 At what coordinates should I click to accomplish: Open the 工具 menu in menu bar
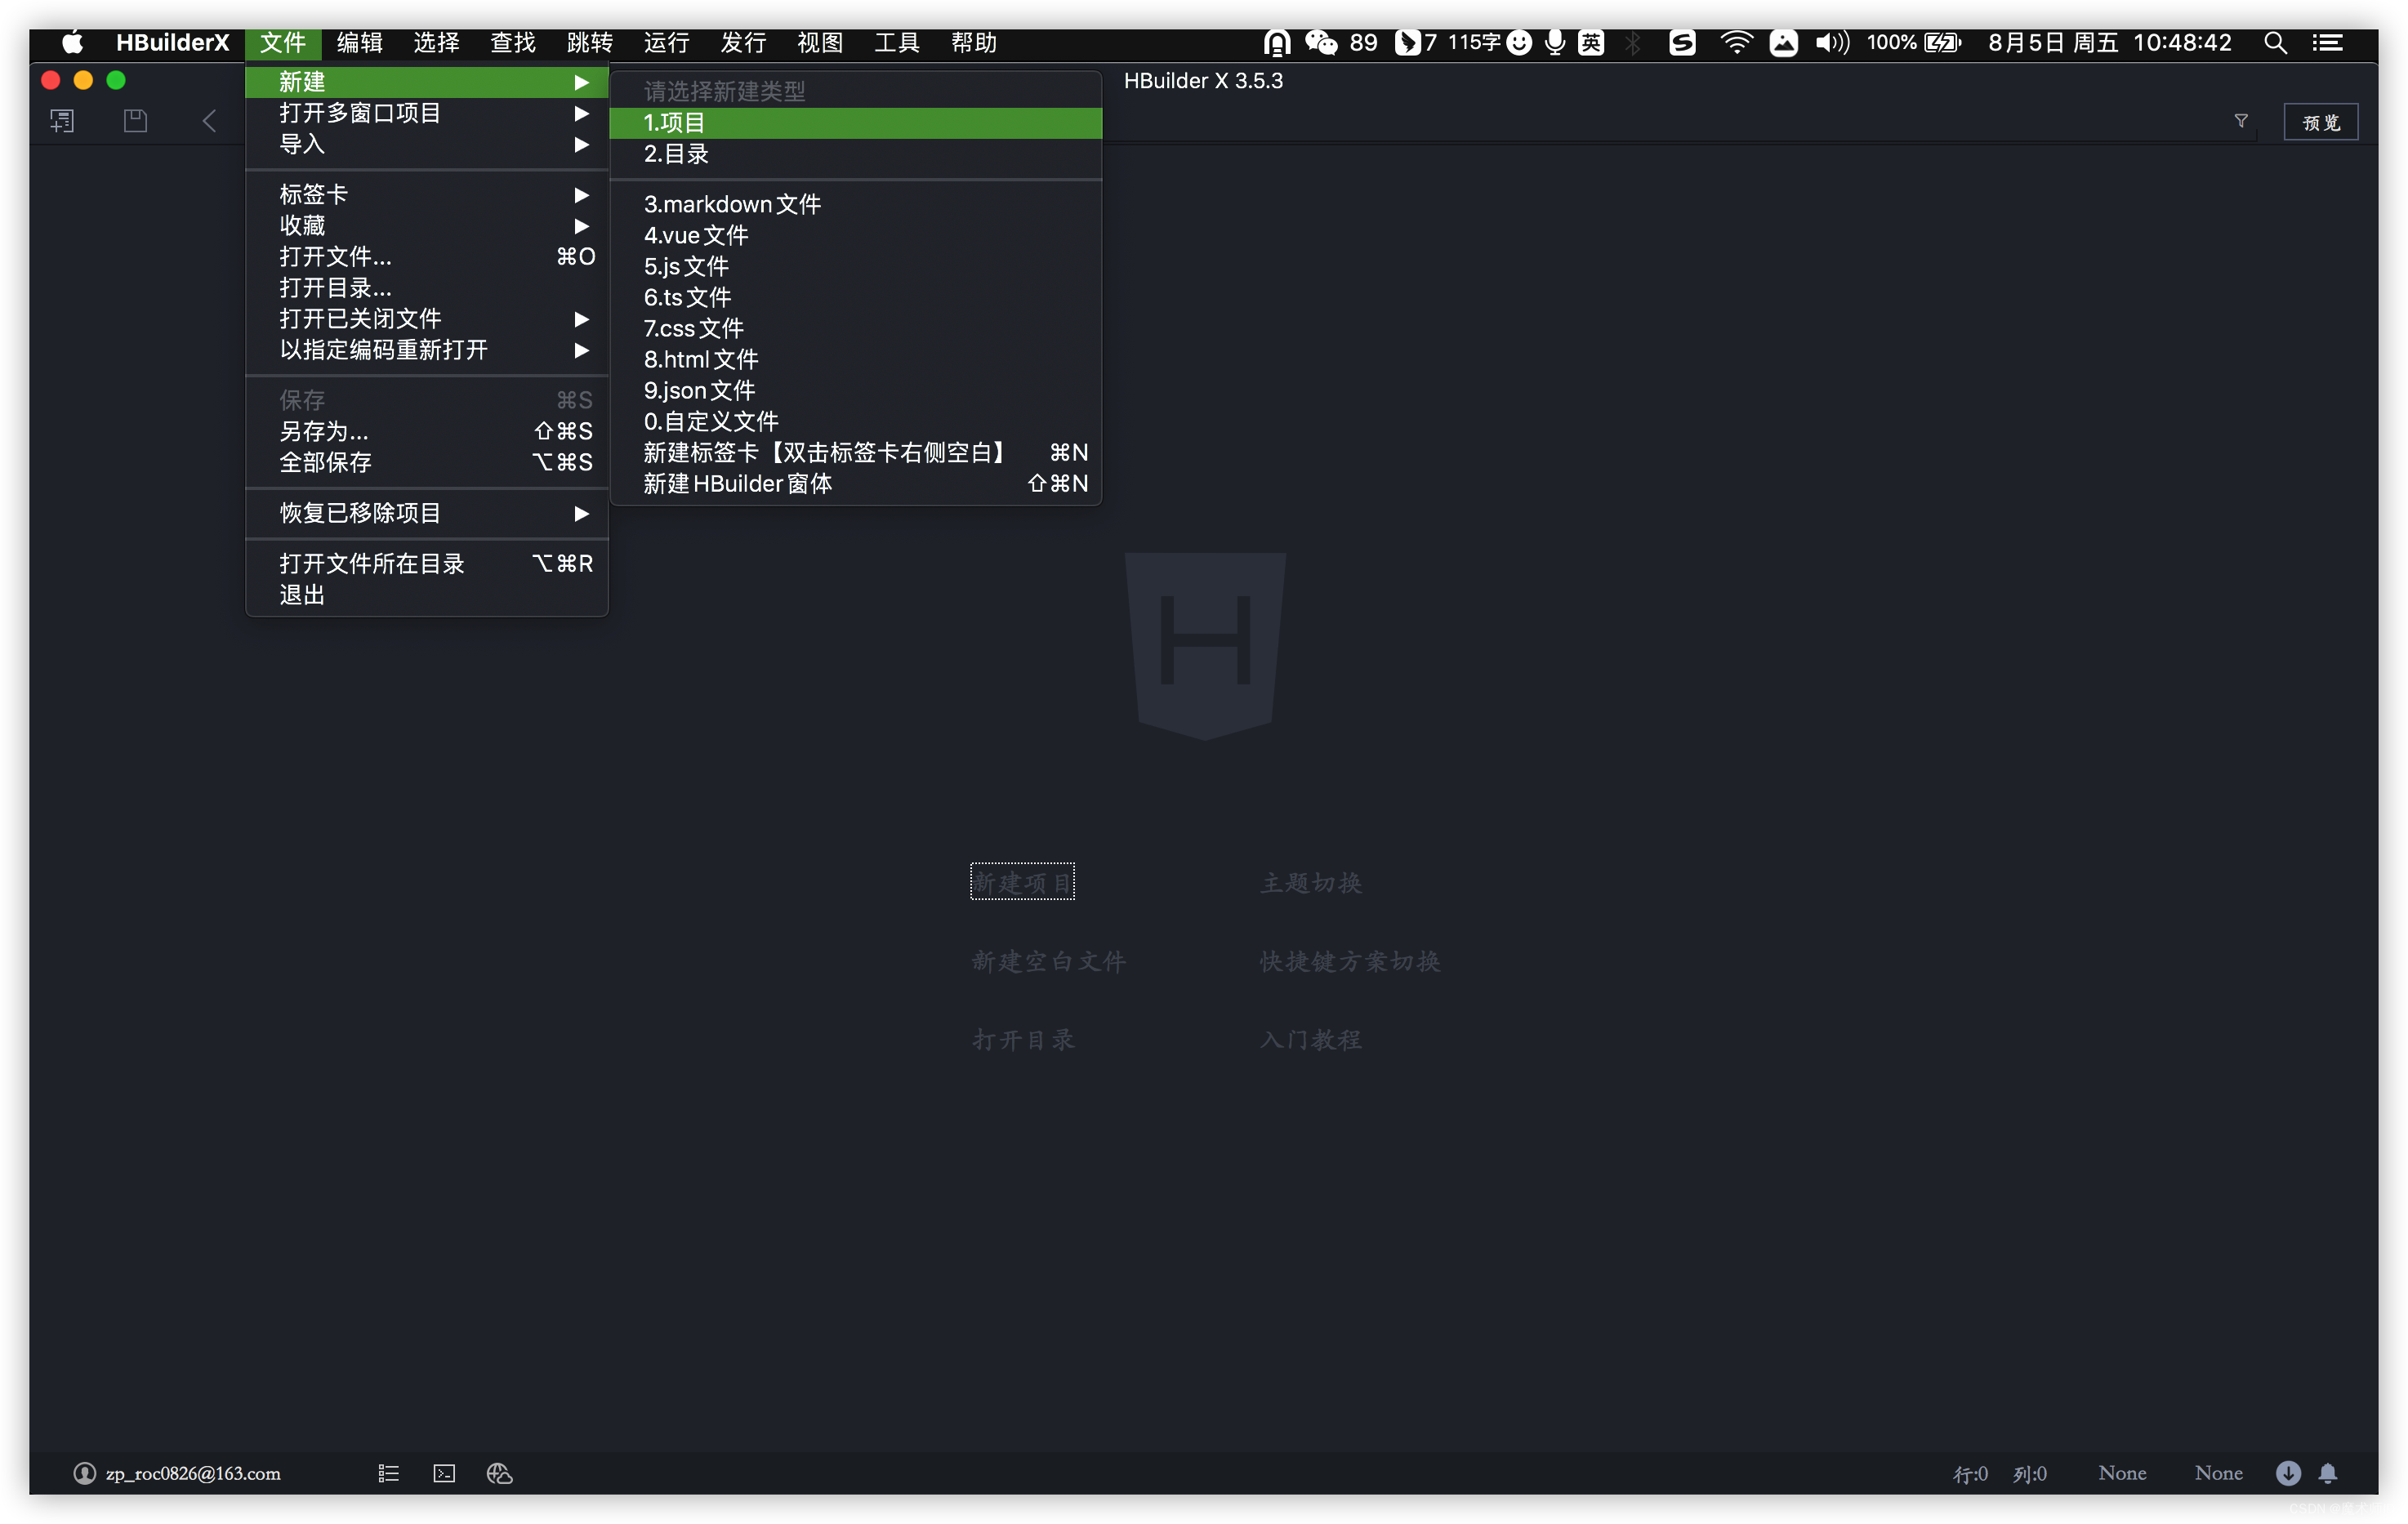pos(897,42)
